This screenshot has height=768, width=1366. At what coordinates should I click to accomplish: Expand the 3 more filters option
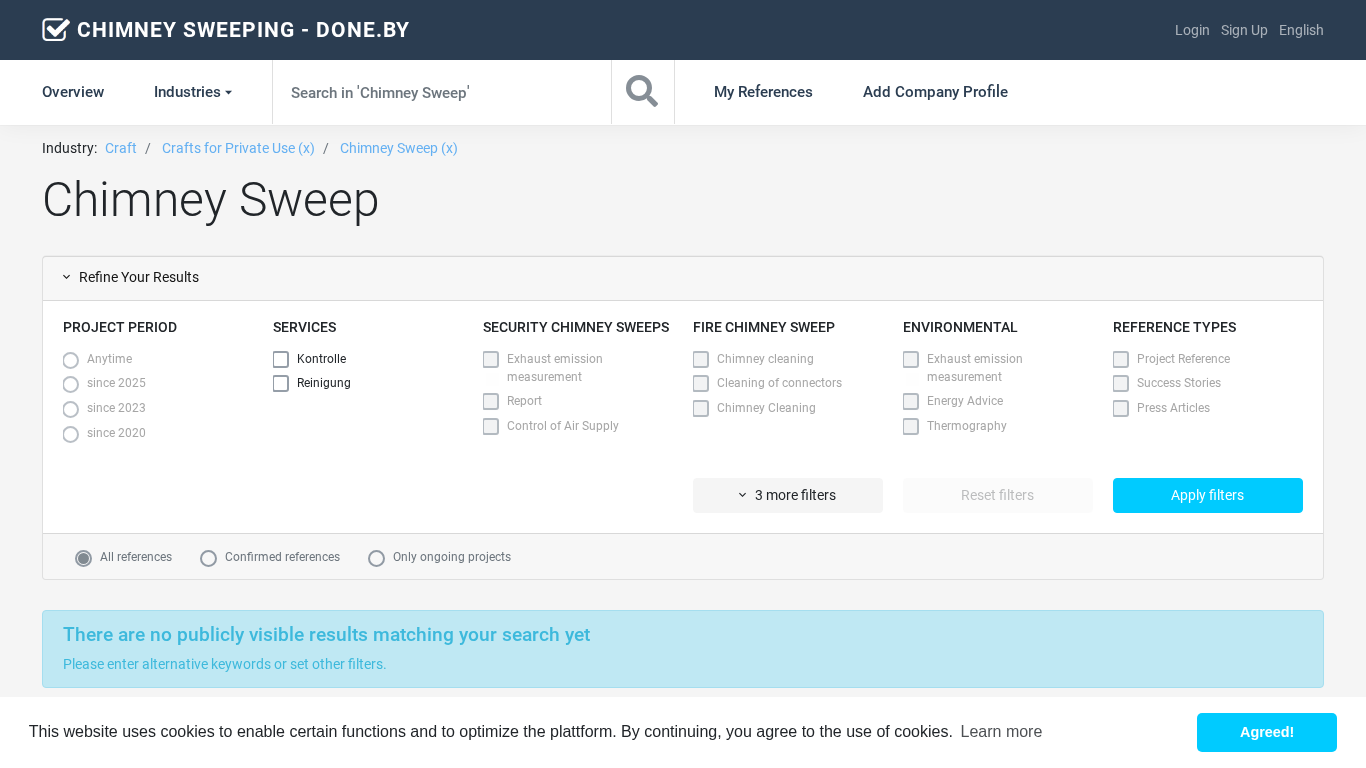coord(787,495)
